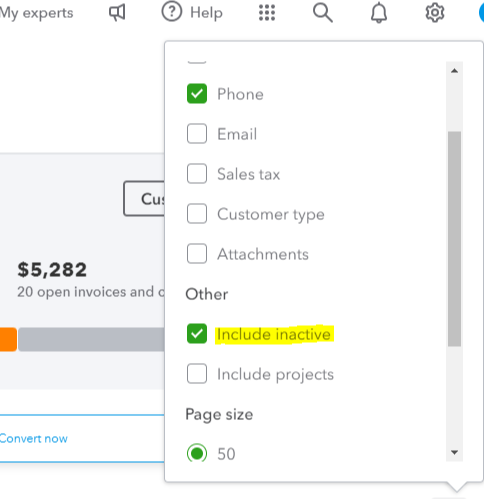This screenshot has height=499, width=484.
Task: Click the scrollbar up arrow
Action: [x=454, y=71]
